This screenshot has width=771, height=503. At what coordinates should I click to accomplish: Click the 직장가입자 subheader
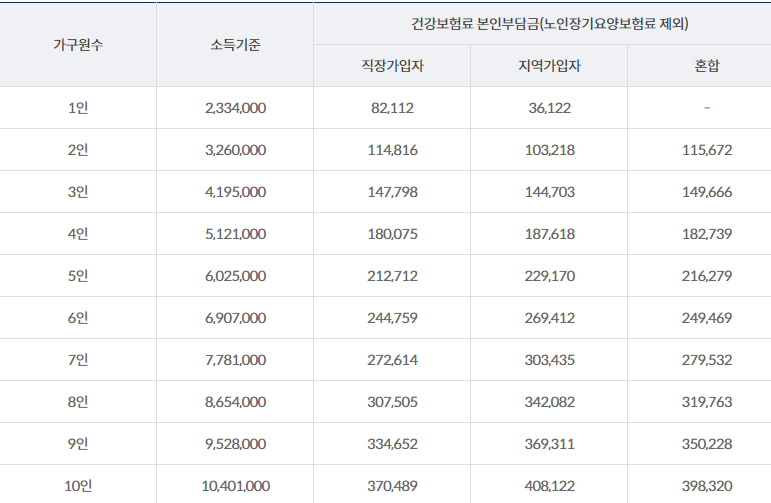tap(392, 66)
